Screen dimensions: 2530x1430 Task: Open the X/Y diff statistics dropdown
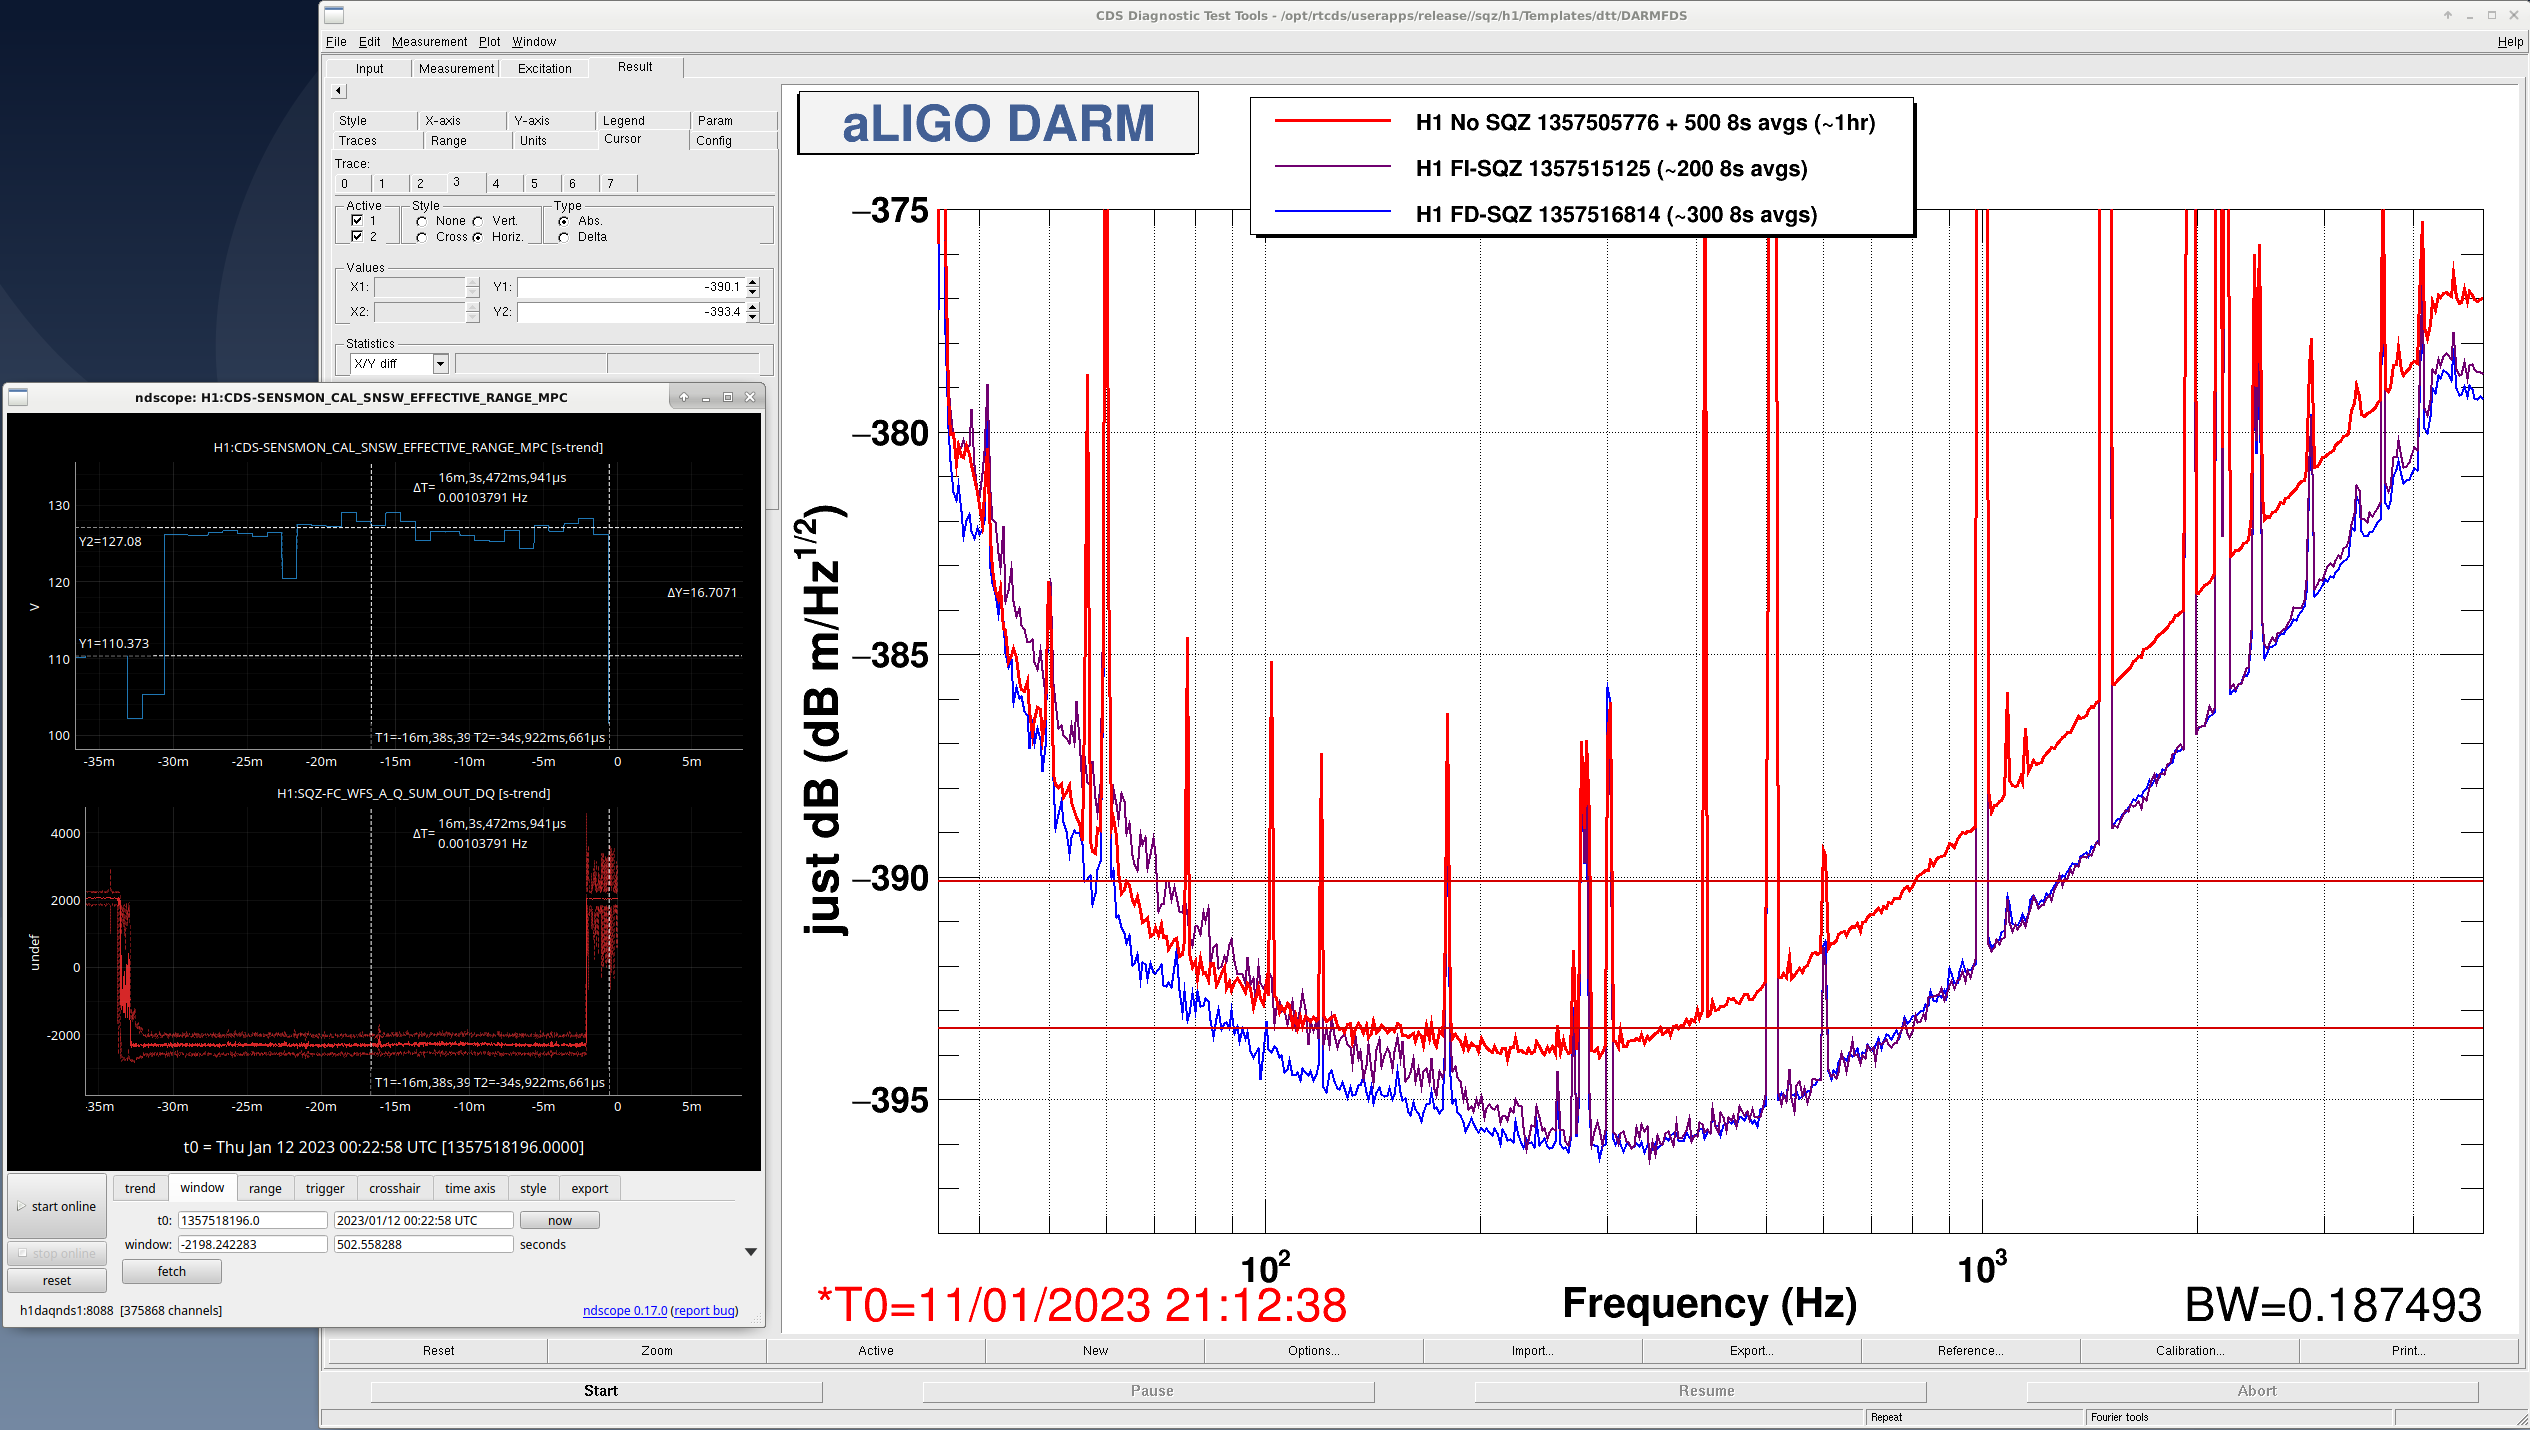(440, 364)
